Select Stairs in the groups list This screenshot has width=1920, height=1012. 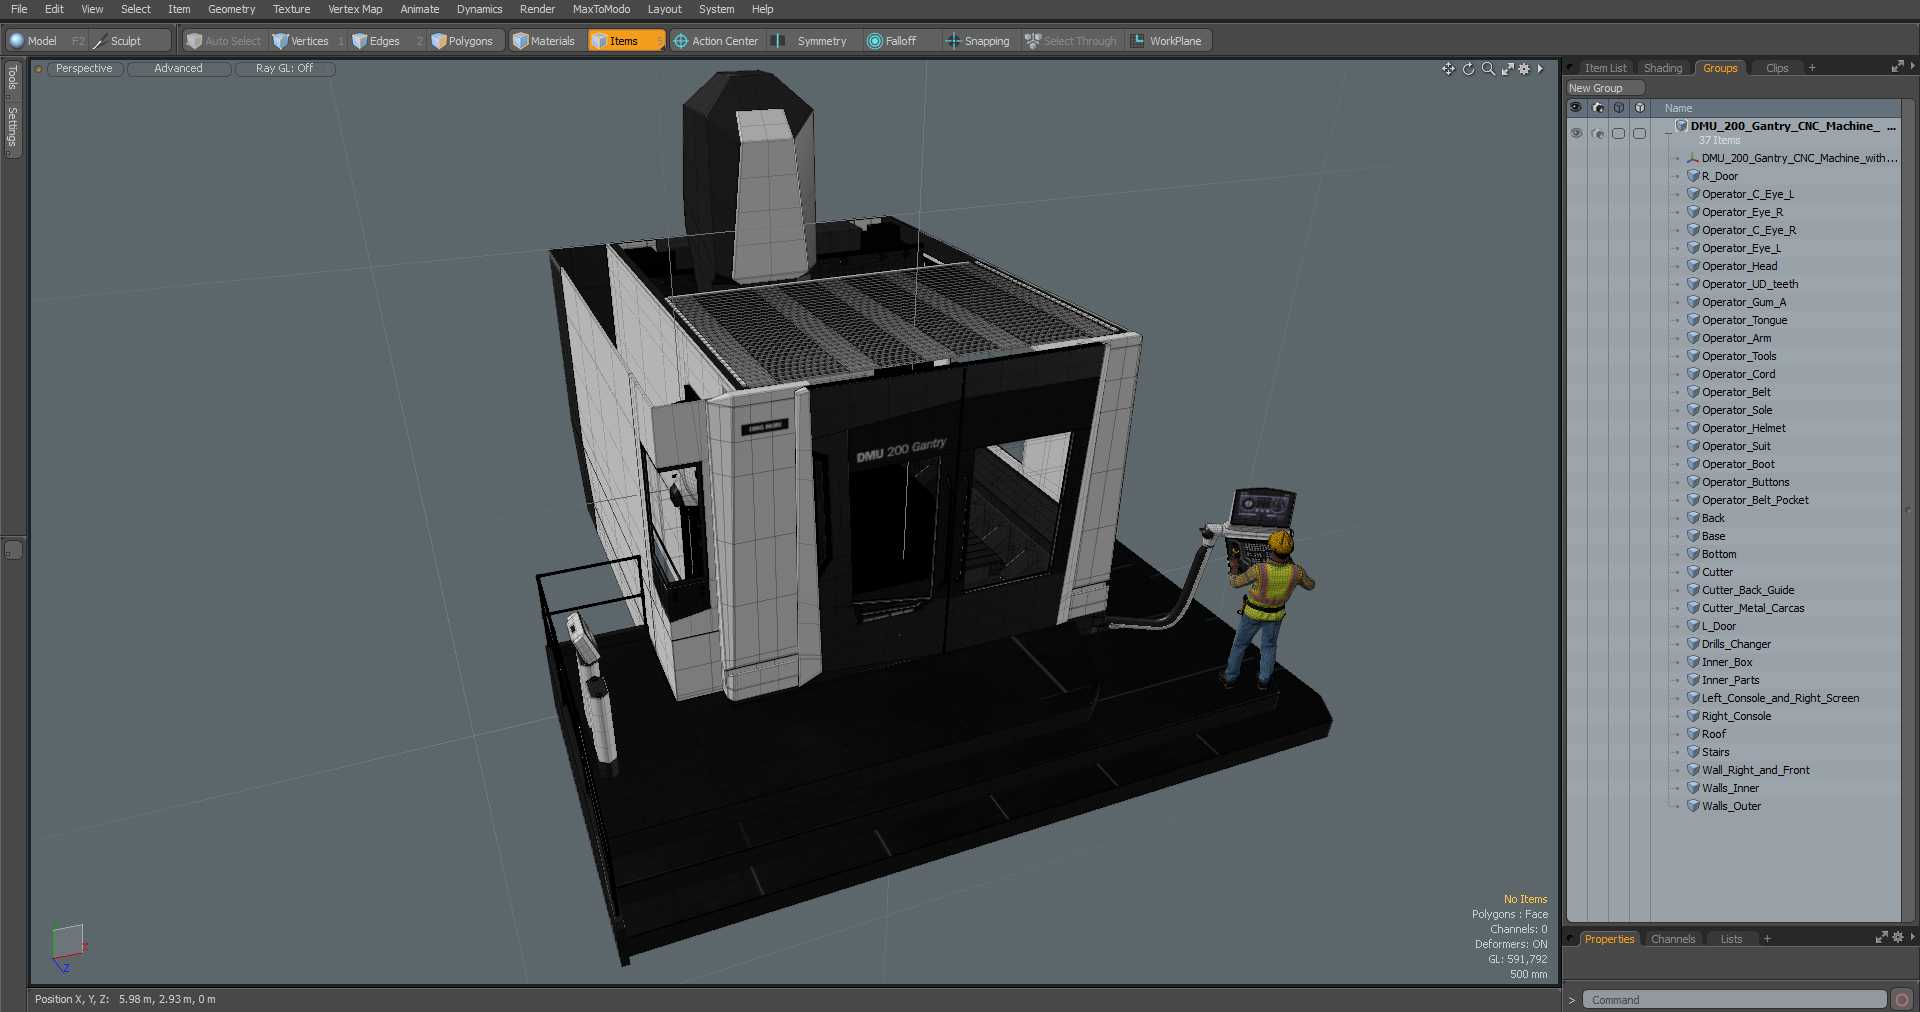click(1715, 752)
